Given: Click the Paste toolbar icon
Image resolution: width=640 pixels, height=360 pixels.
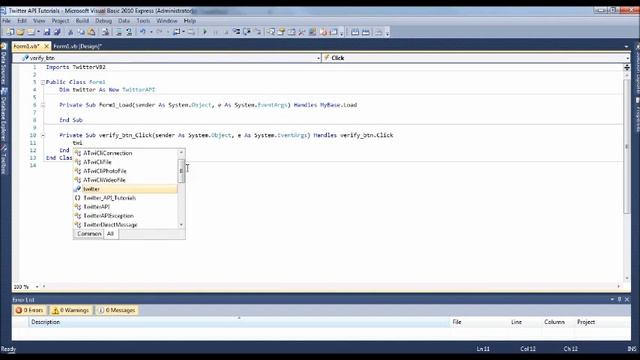Looking at the screenshot, I should click(x=91, y=32).
